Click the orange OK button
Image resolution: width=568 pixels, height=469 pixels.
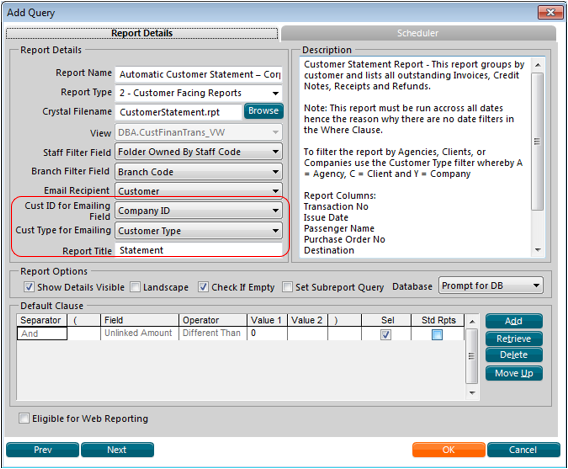pyautogui.click(x=448, y=449)
